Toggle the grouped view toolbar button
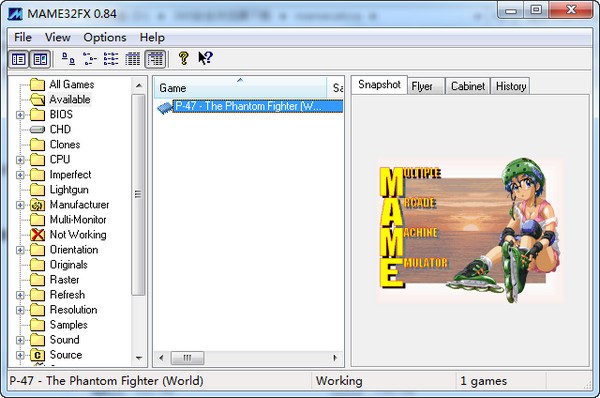Image resolution: width=600 pixels, height=398 pixels. pos(155,59)
